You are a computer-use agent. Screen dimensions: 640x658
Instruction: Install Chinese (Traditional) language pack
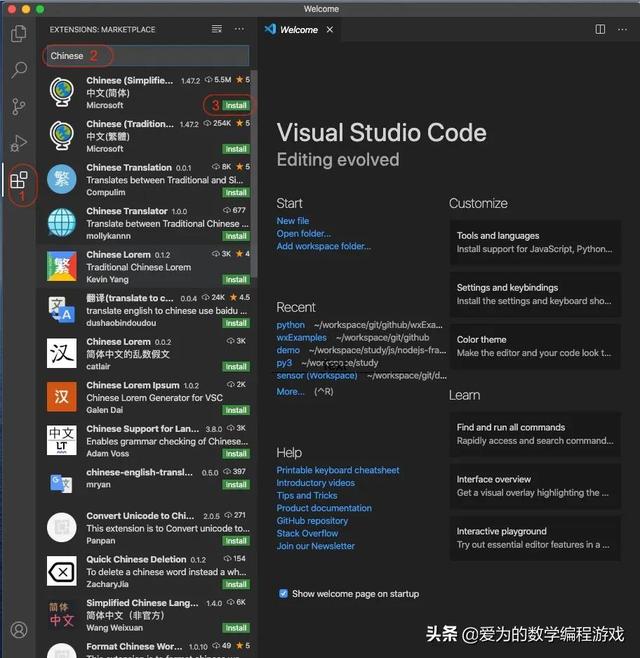(235, 149)
